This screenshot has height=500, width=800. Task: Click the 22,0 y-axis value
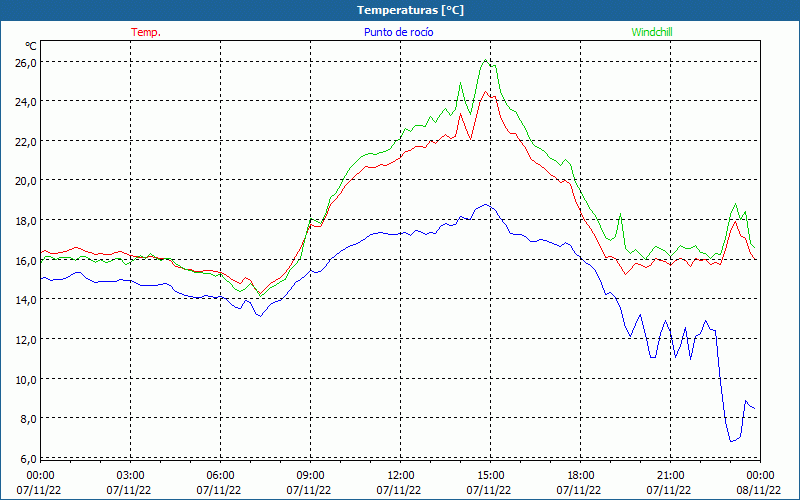(26, 142)
